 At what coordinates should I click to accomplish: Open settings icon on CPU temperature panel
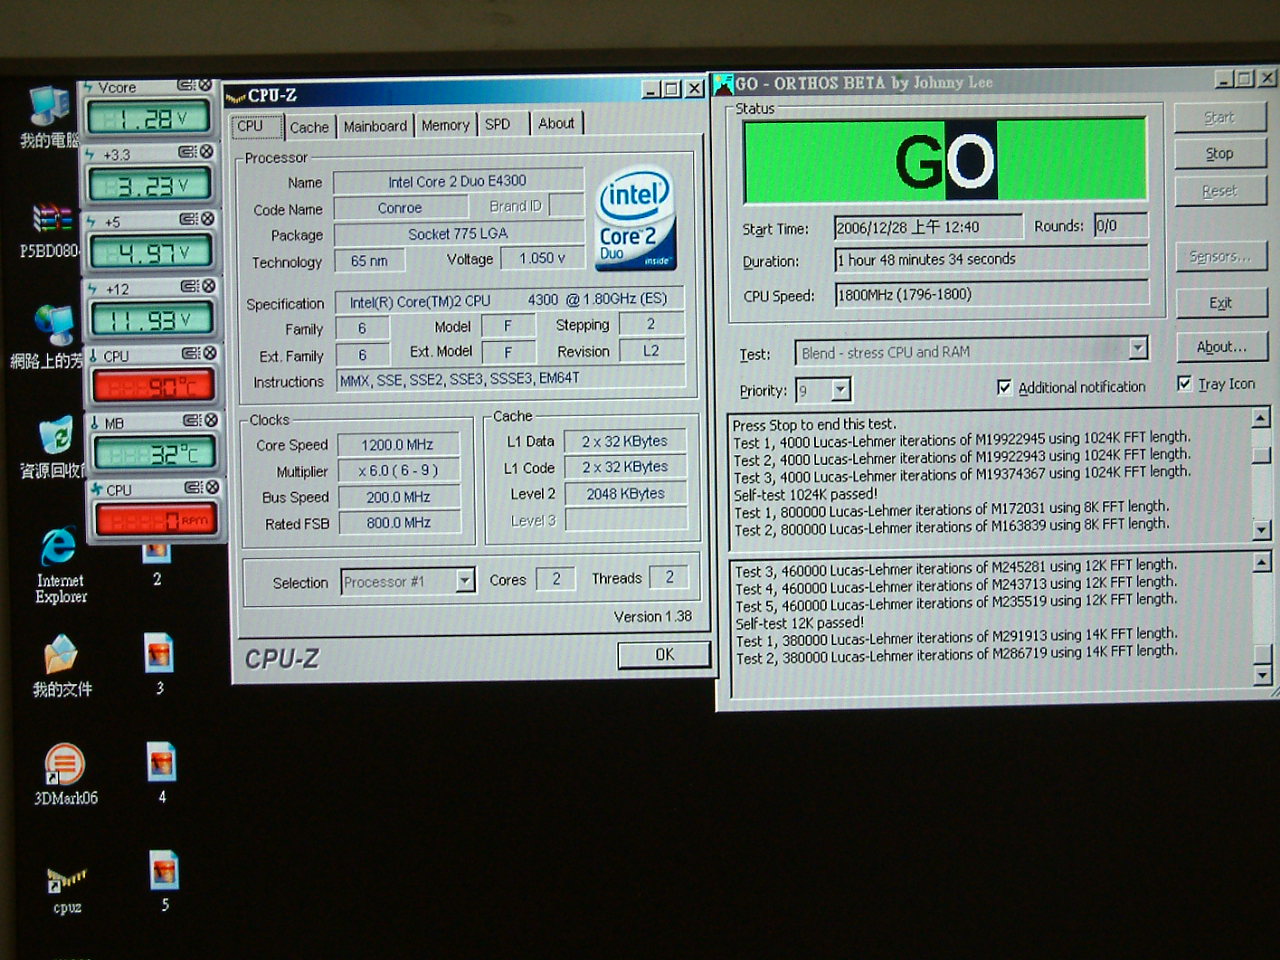(x=191, y=354)
